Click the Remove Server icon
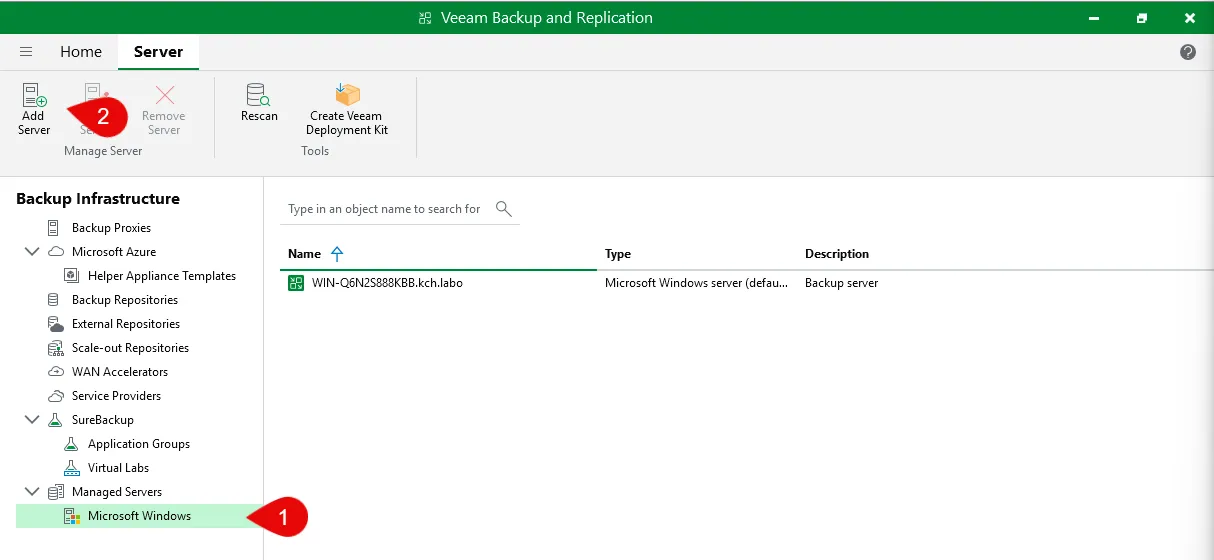The width and height of the screenshot is (1214, 560). point(164,97)
